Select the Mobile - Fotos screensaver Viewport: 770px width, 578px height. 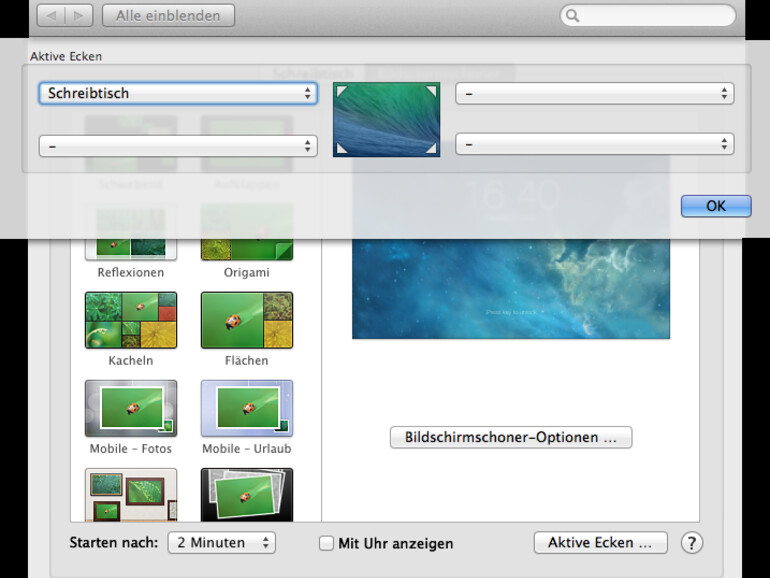[131, 409]
